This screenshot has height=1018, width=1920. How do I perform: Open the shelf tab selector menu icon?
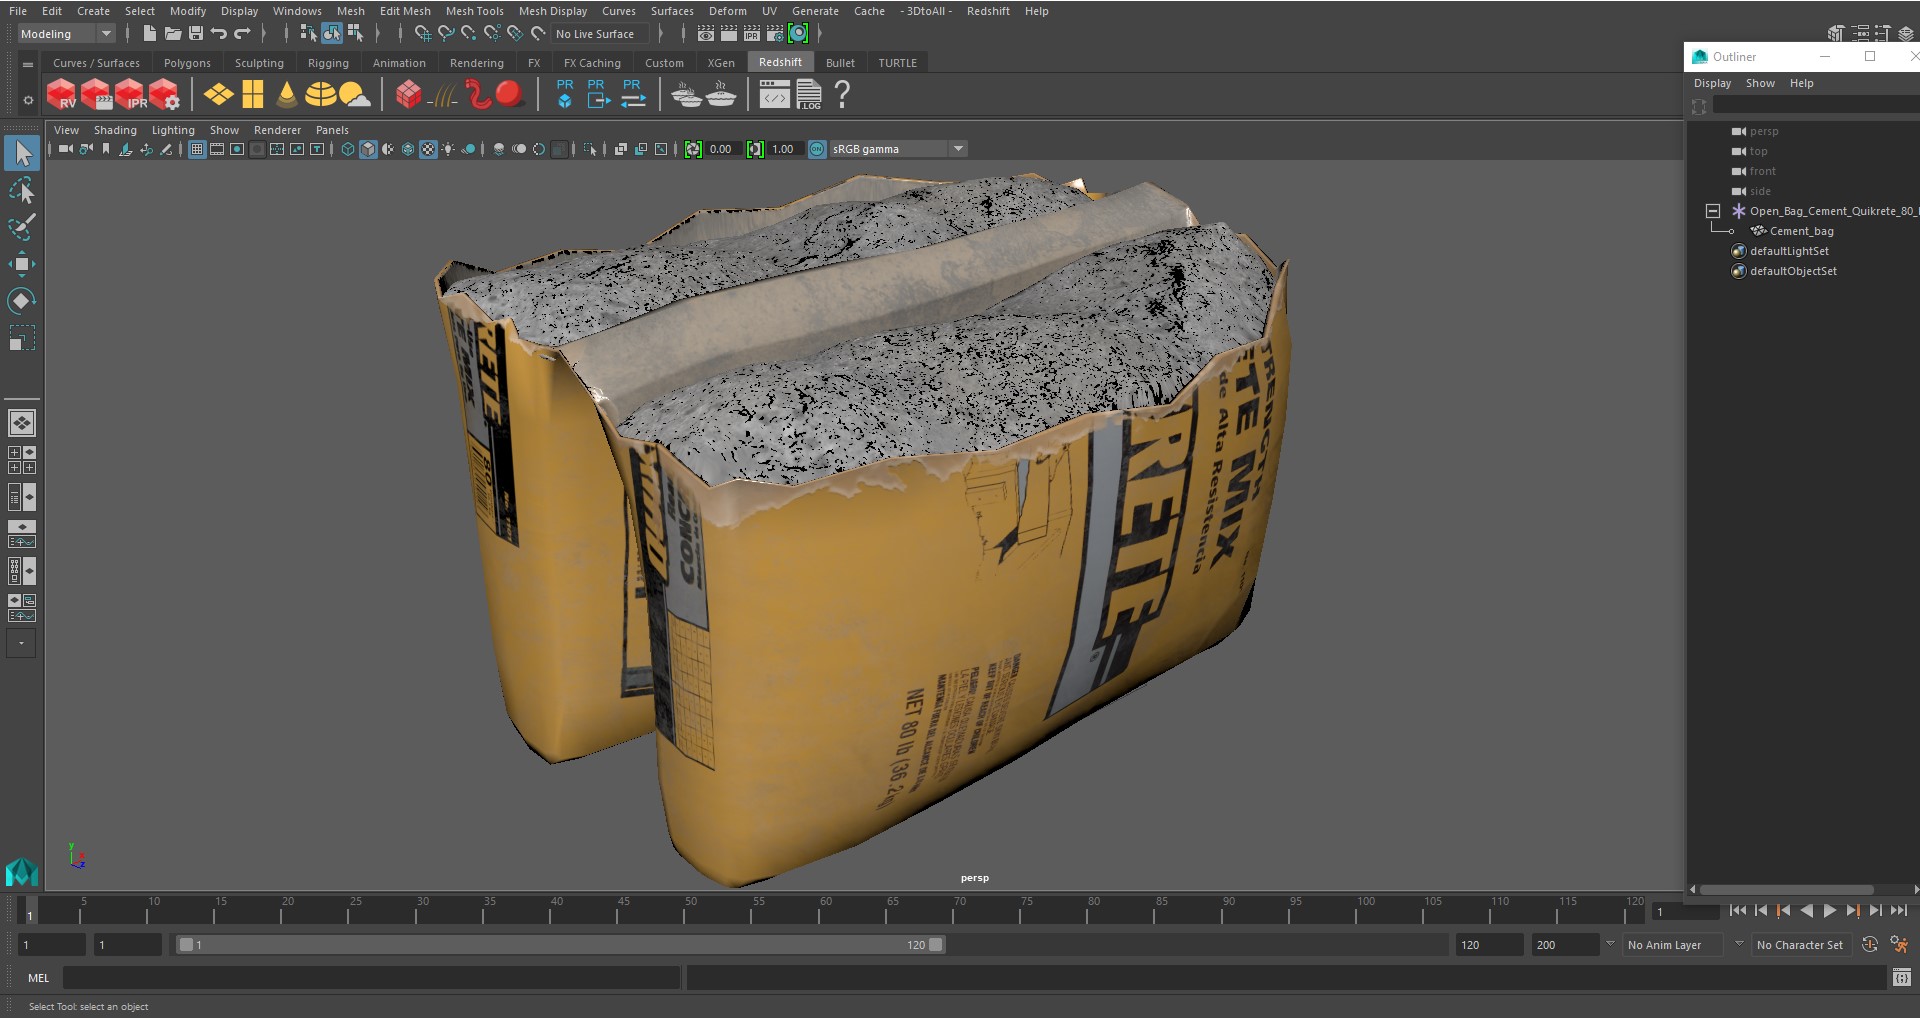pos(28,64)
